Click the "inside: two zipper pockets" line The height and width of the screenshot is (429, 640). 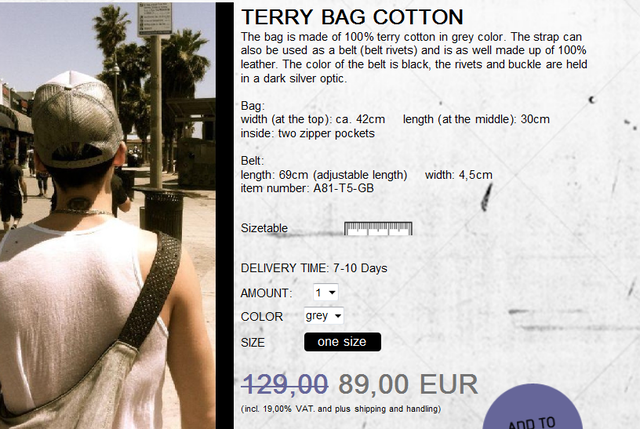click(x=308, y=132)
